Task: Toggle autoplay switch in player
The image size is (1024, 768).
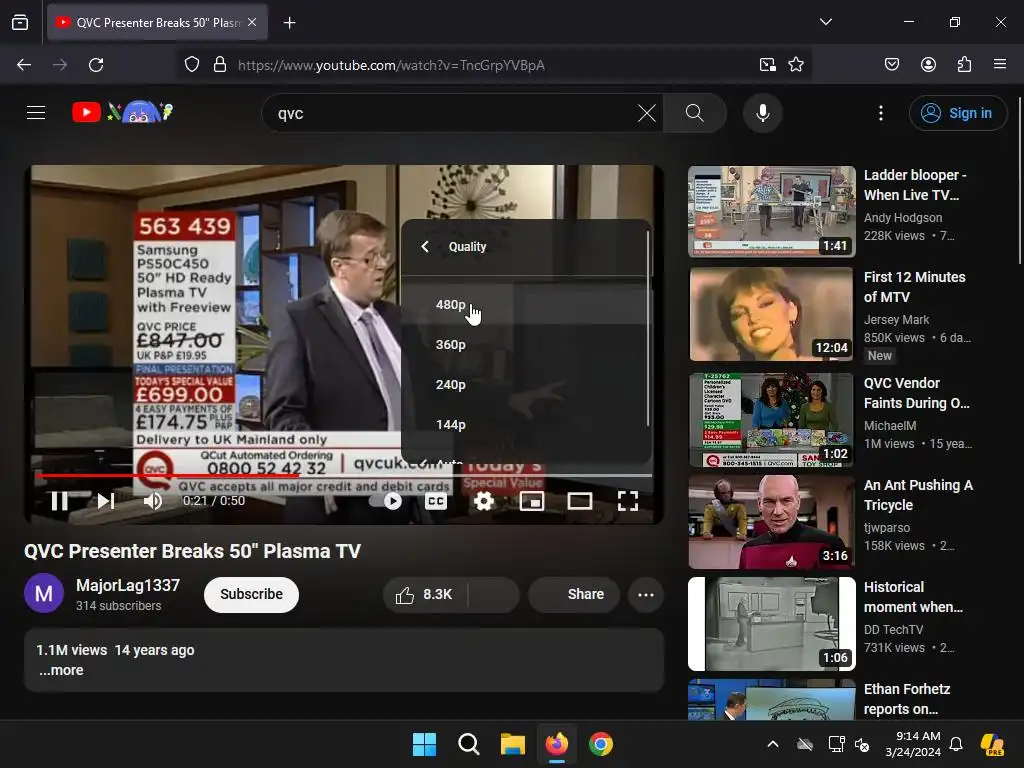Action: pyautogui.click(x=387, y=501)
